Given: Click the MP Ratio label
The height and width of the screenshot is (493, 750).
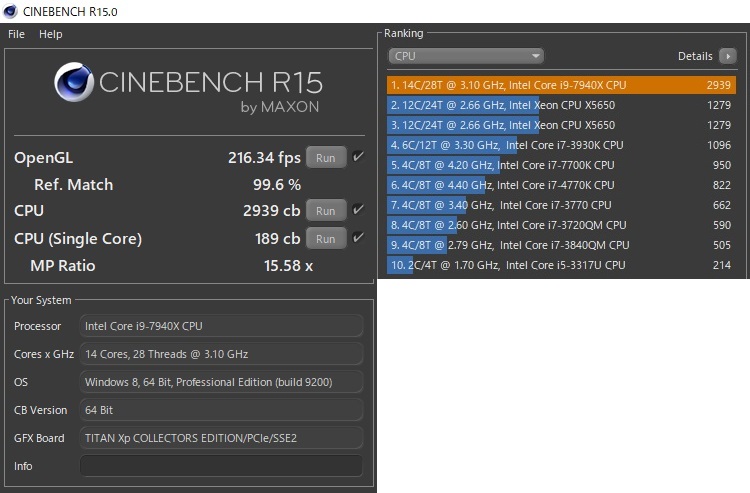Looking at the screenshot, I should [63, 266].
